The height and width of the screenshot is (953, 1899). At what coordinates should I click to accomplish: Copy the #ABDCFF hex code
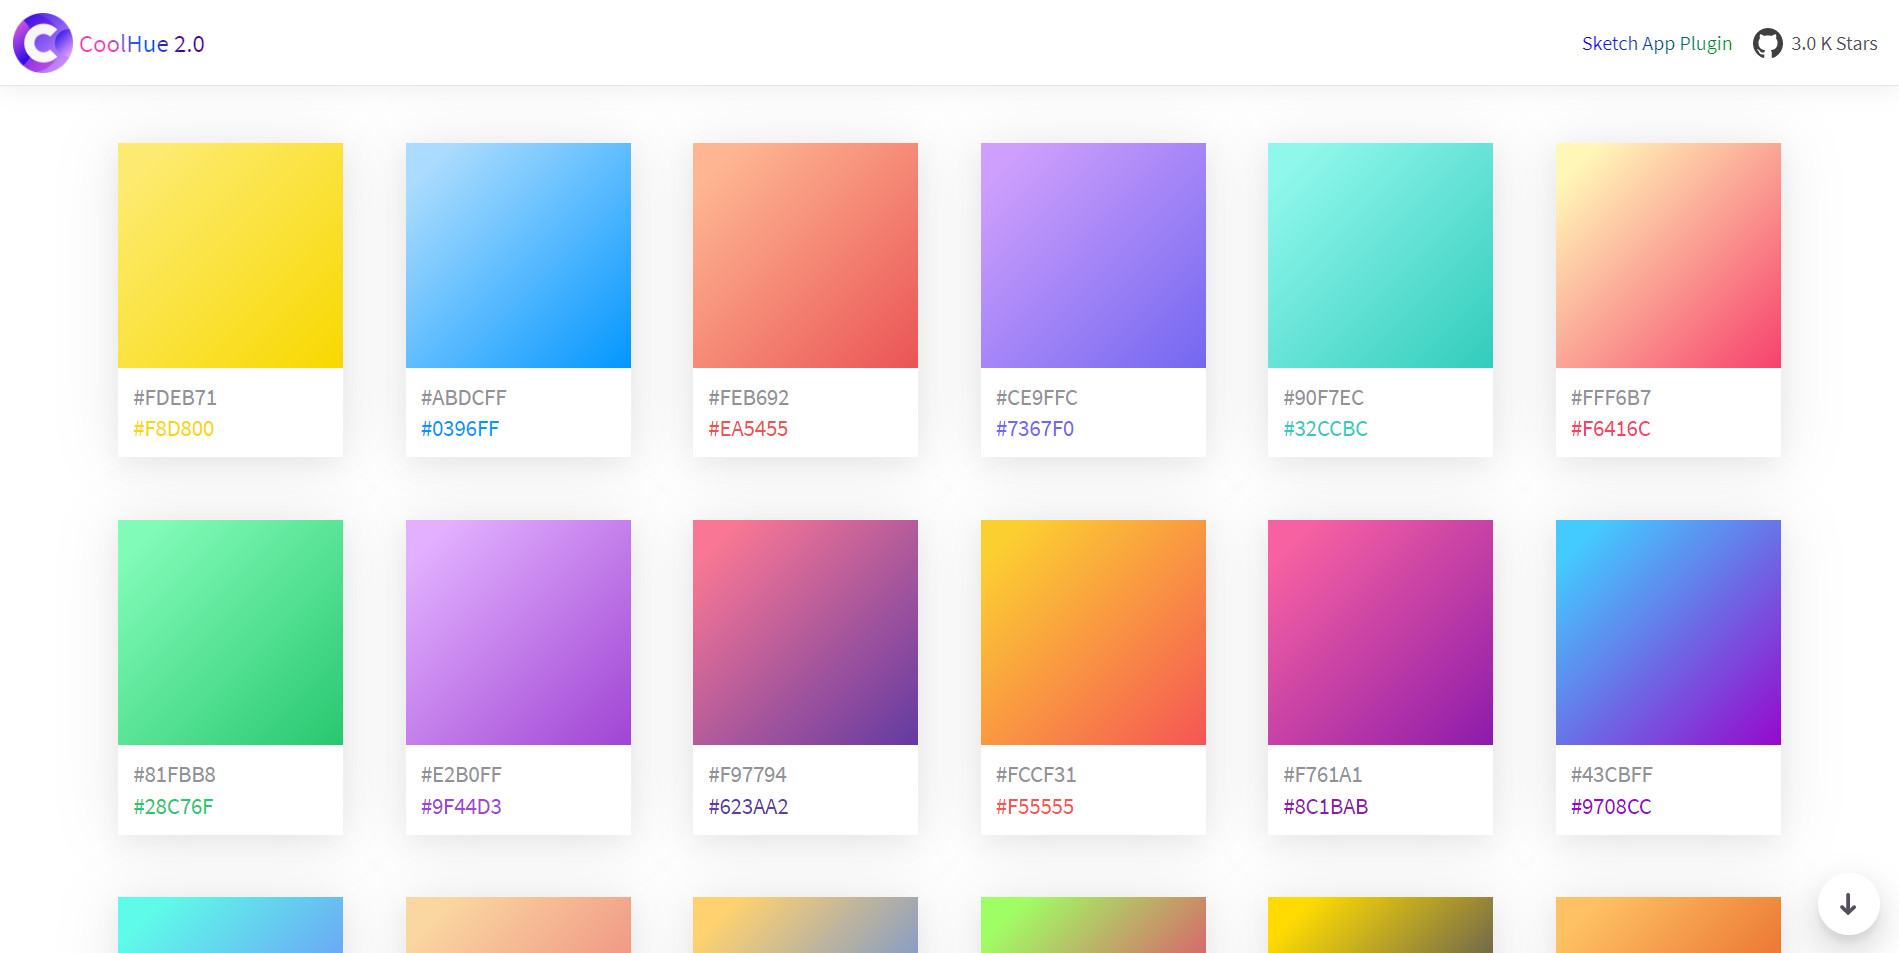464,398
